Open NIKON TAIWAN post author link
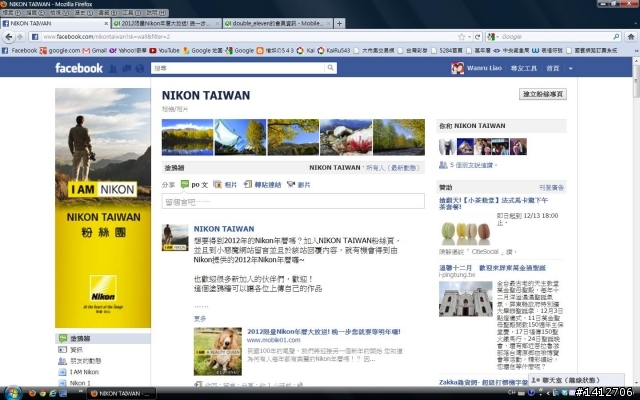This screenshot has width=640, height=400. [224, 229]
